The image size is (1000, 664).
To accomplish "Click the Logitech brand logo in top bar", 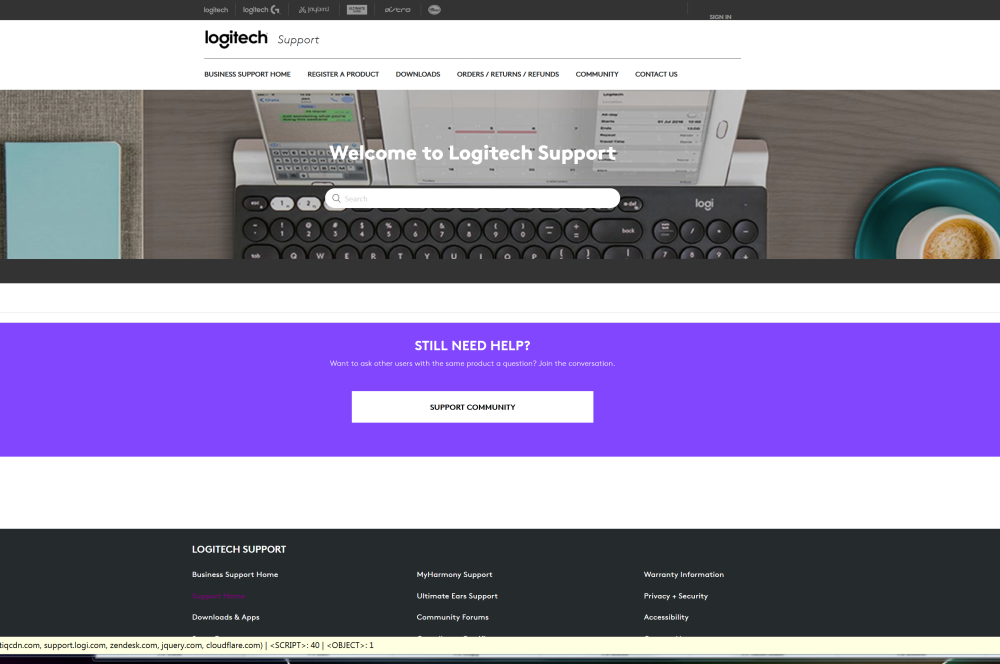I will point(216,10).
